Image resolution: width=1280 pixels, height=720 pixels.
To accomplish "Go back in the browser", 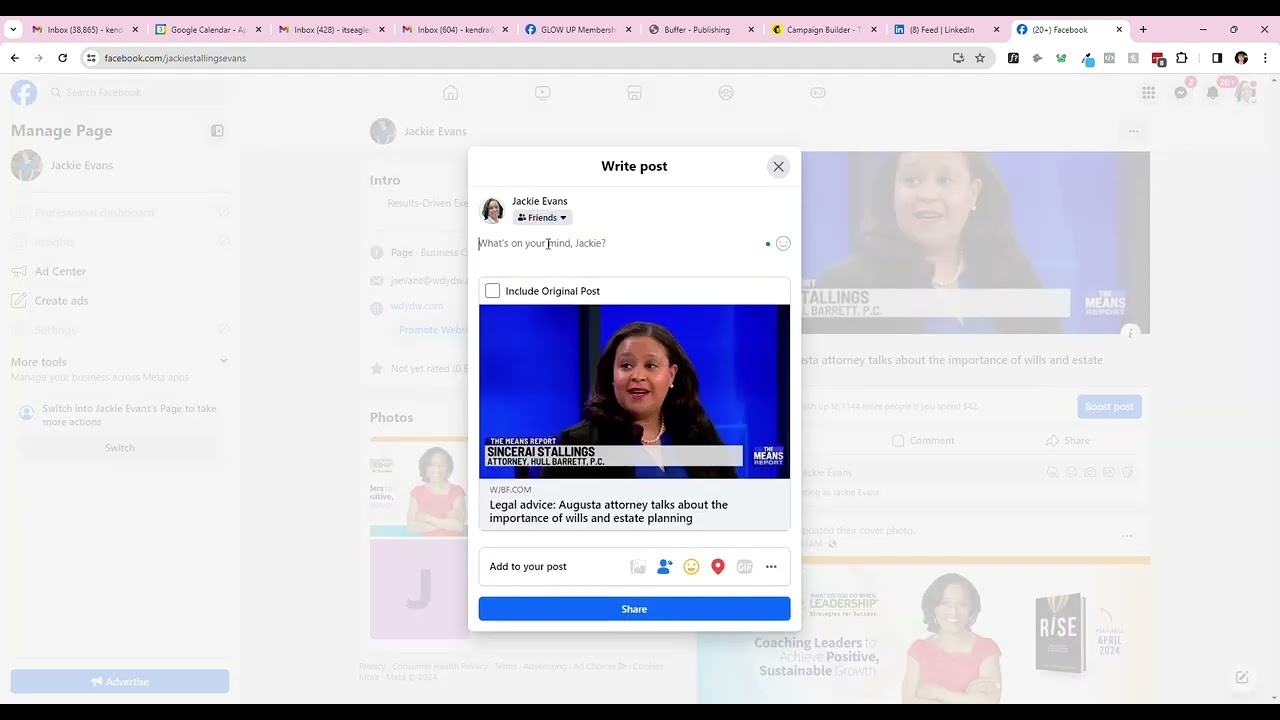I will click(x=15, y=58).
